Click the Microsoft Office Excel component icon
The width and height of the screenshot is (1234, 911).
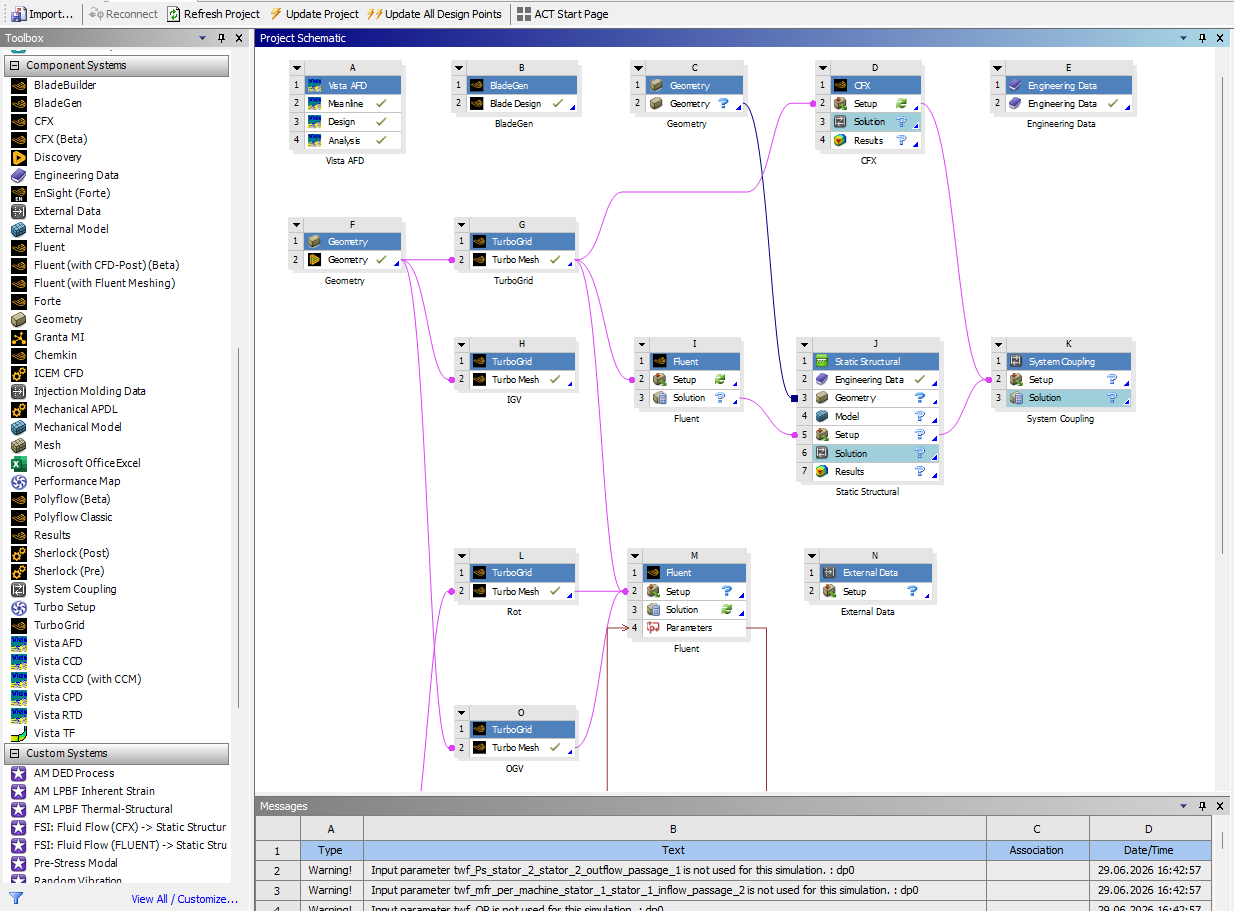18,463
